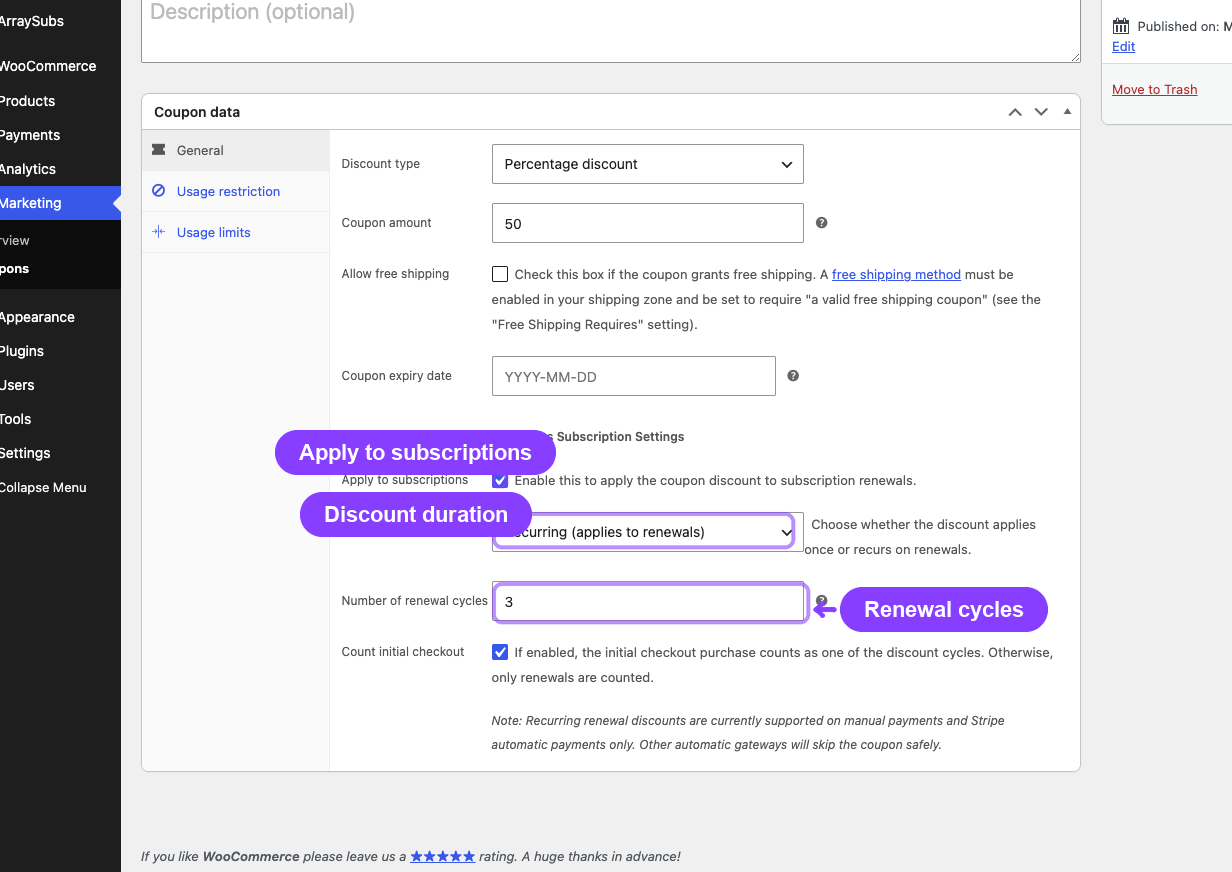Open the ArraySubs menu
The height and width of the screenshot is (872, 1232).
pos(60,21)
